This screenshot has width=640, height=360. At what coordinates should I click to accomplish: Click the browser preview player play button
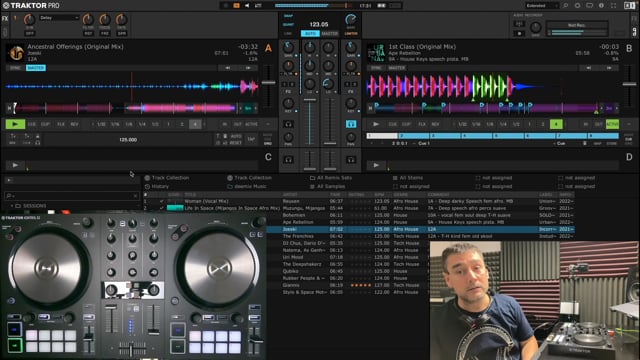(9, 180)
